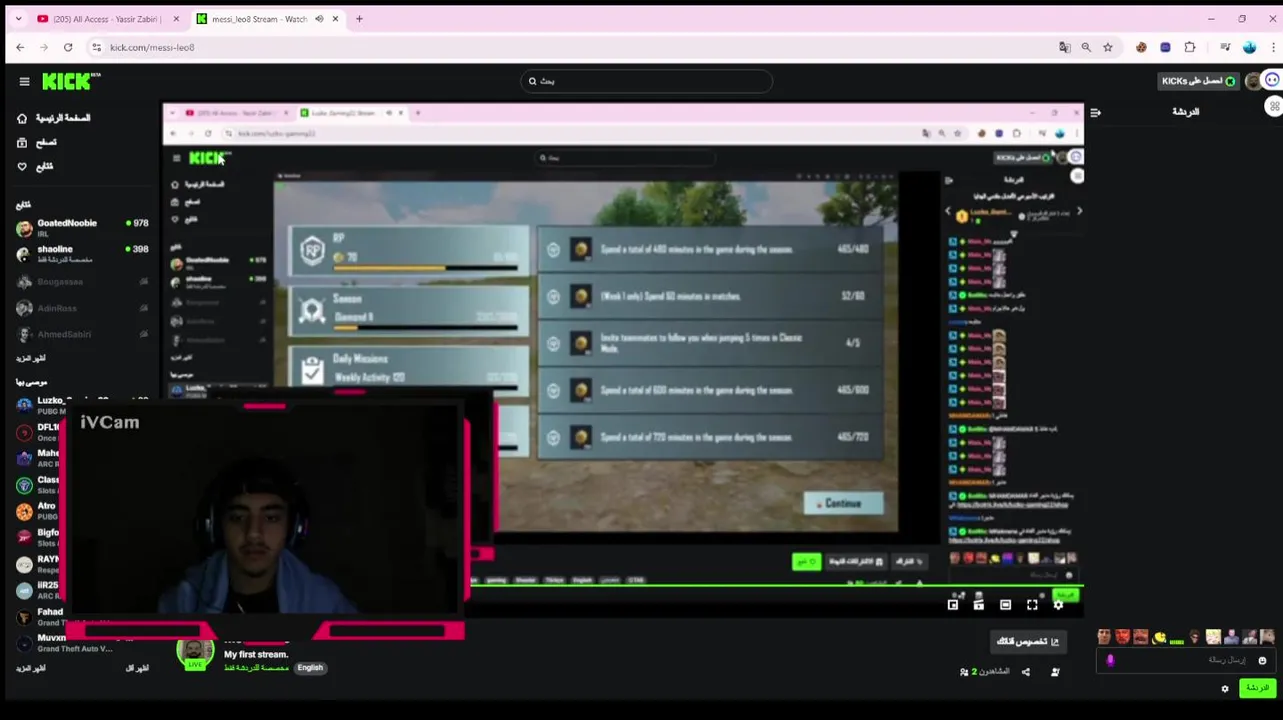1283x720 pixels.
Task: Reload the current page
Action: 68,47
